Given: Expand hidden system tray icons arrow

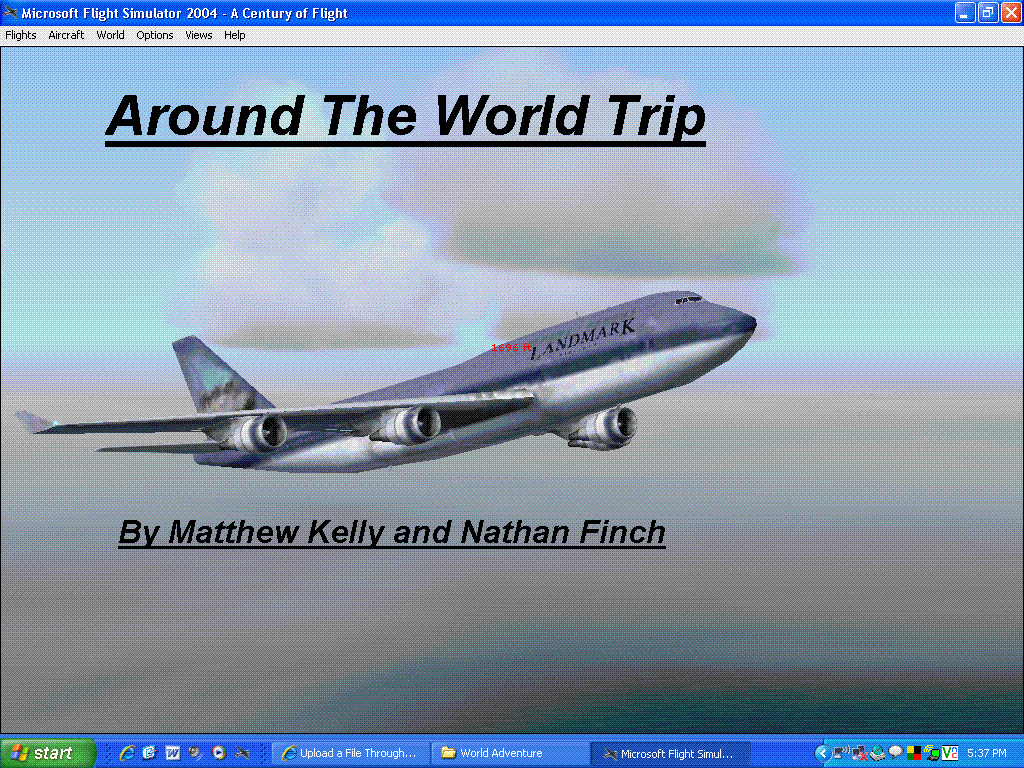Looking at the screenshot, I should tap(822, 753).
